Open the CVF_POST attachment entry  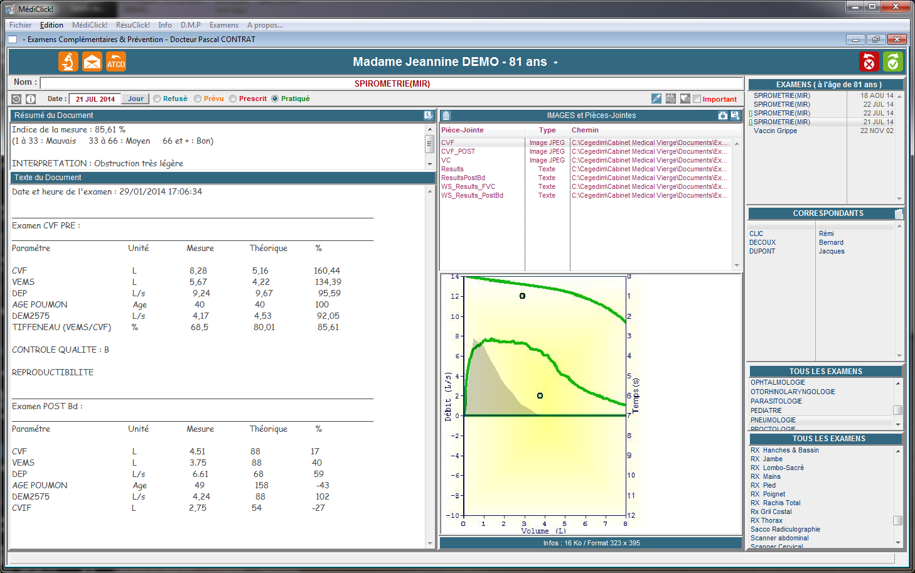point(458,152)
